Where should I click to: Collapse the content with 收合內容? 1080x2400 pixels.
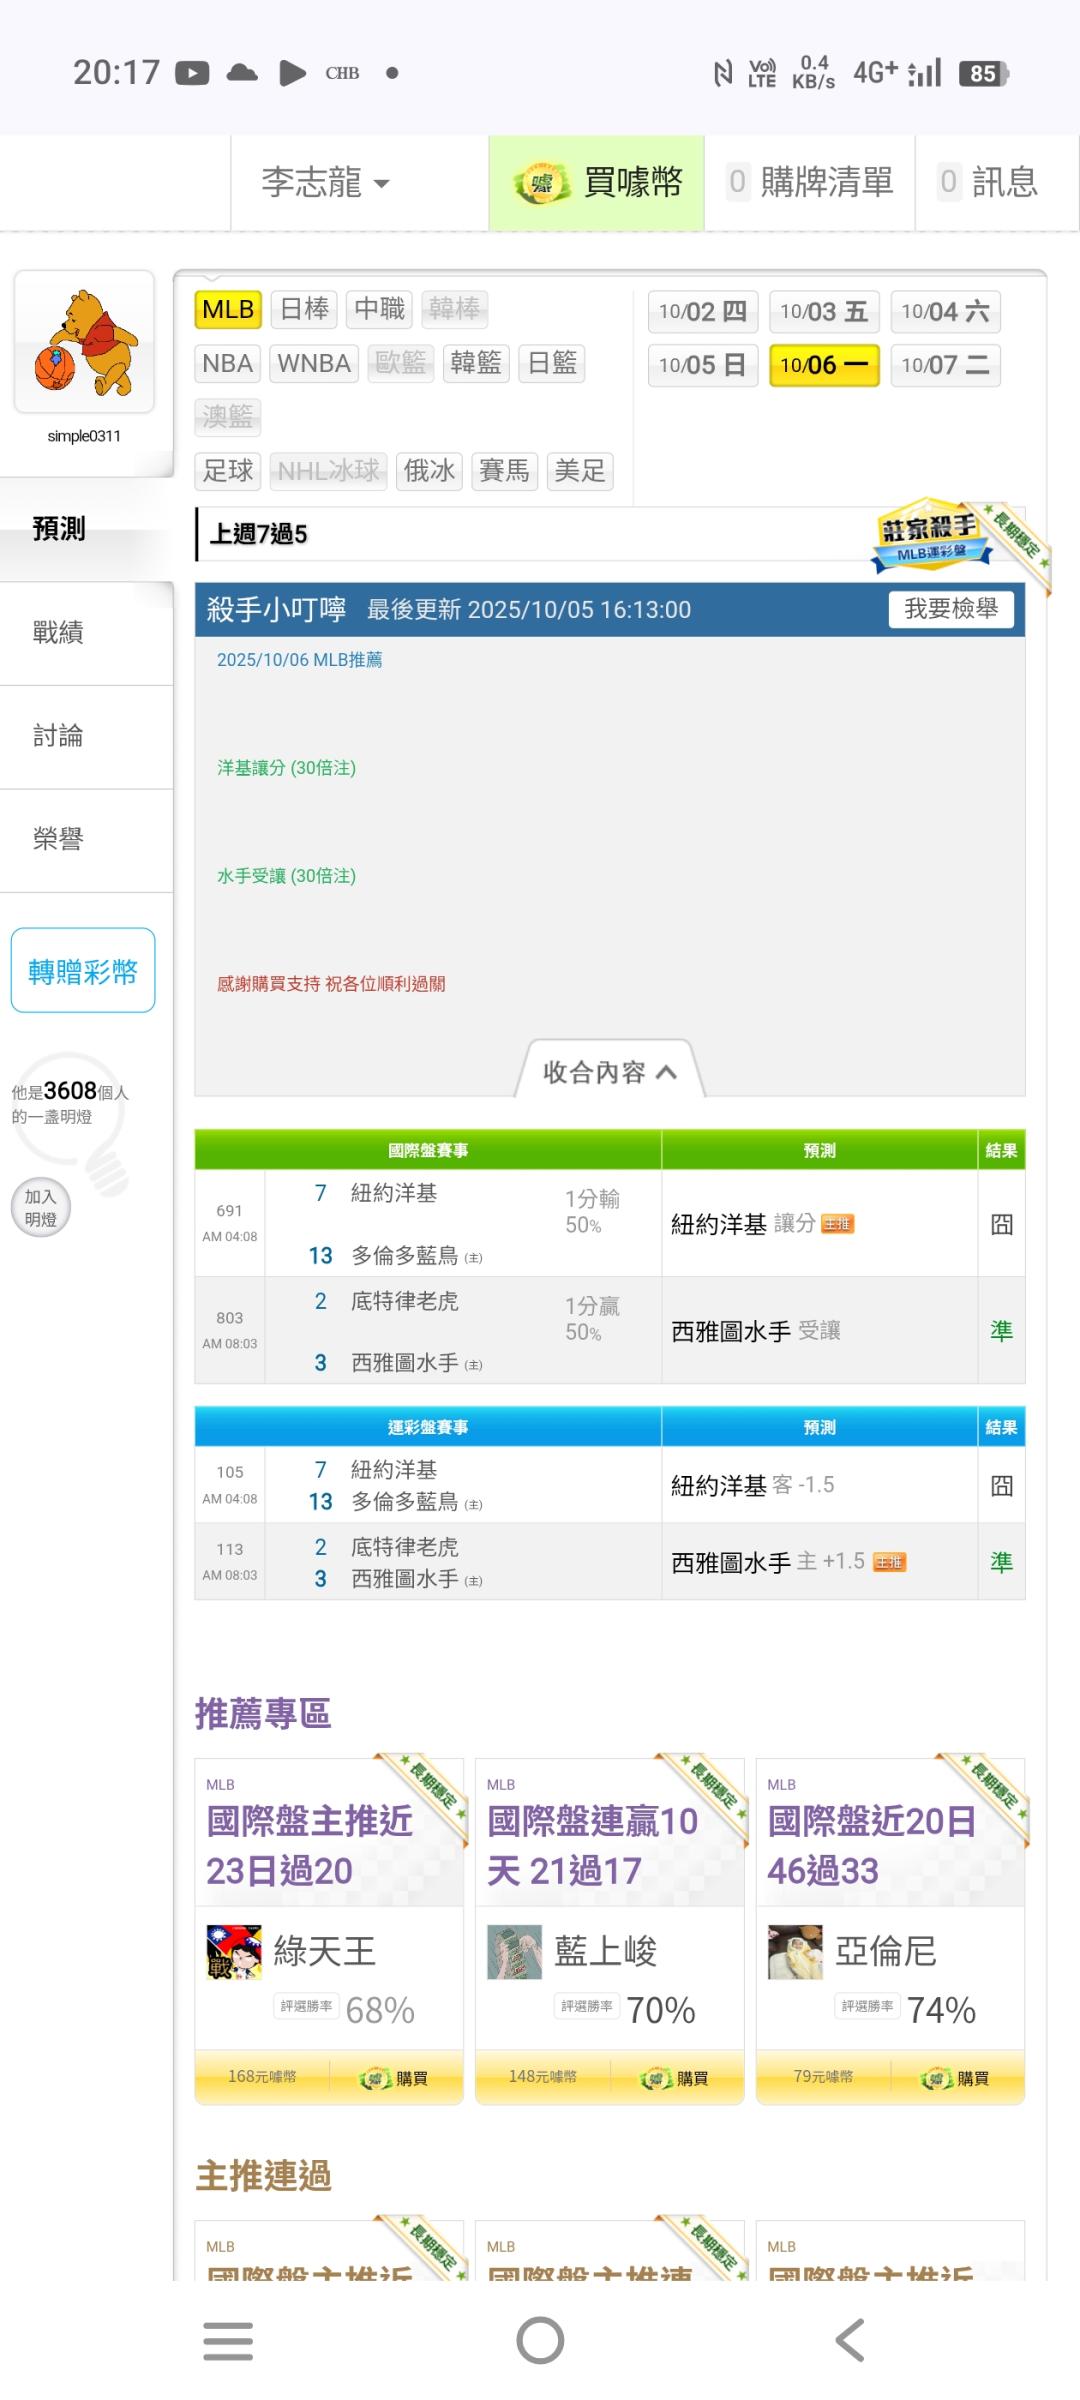[x=609, y=1072]
